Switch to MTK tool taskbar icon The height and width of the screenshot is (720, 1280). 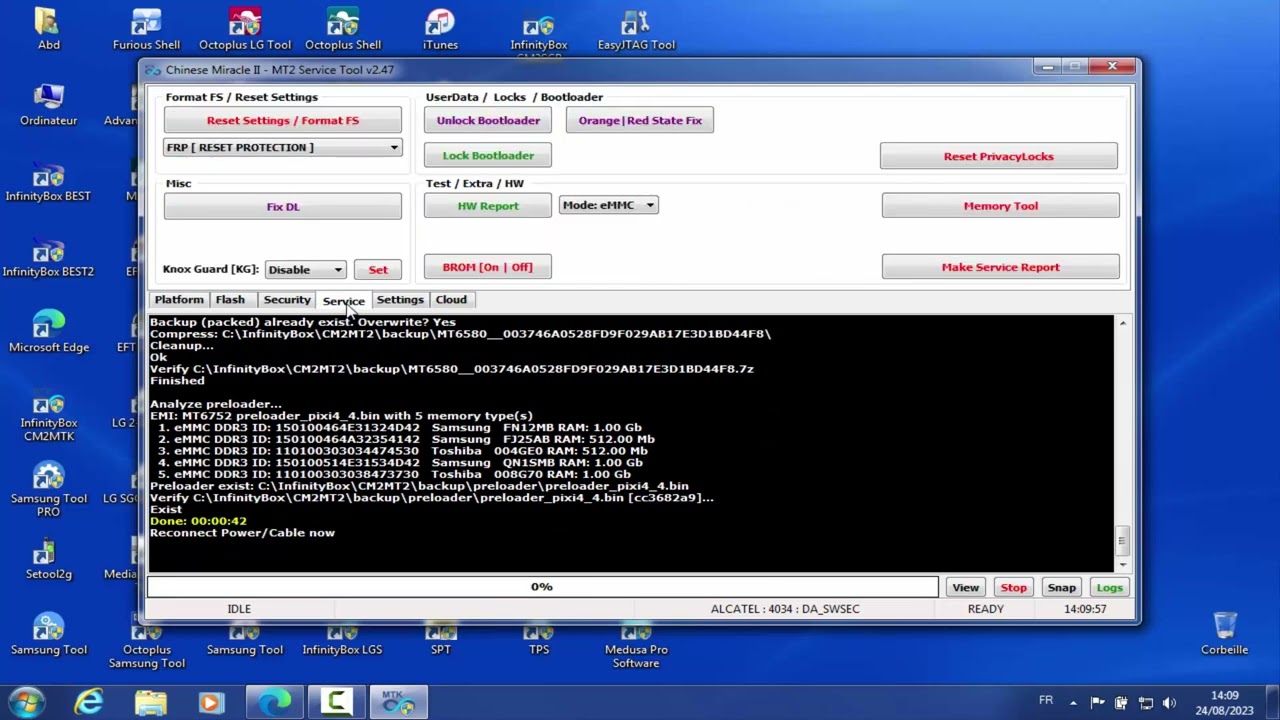[398, 703]
